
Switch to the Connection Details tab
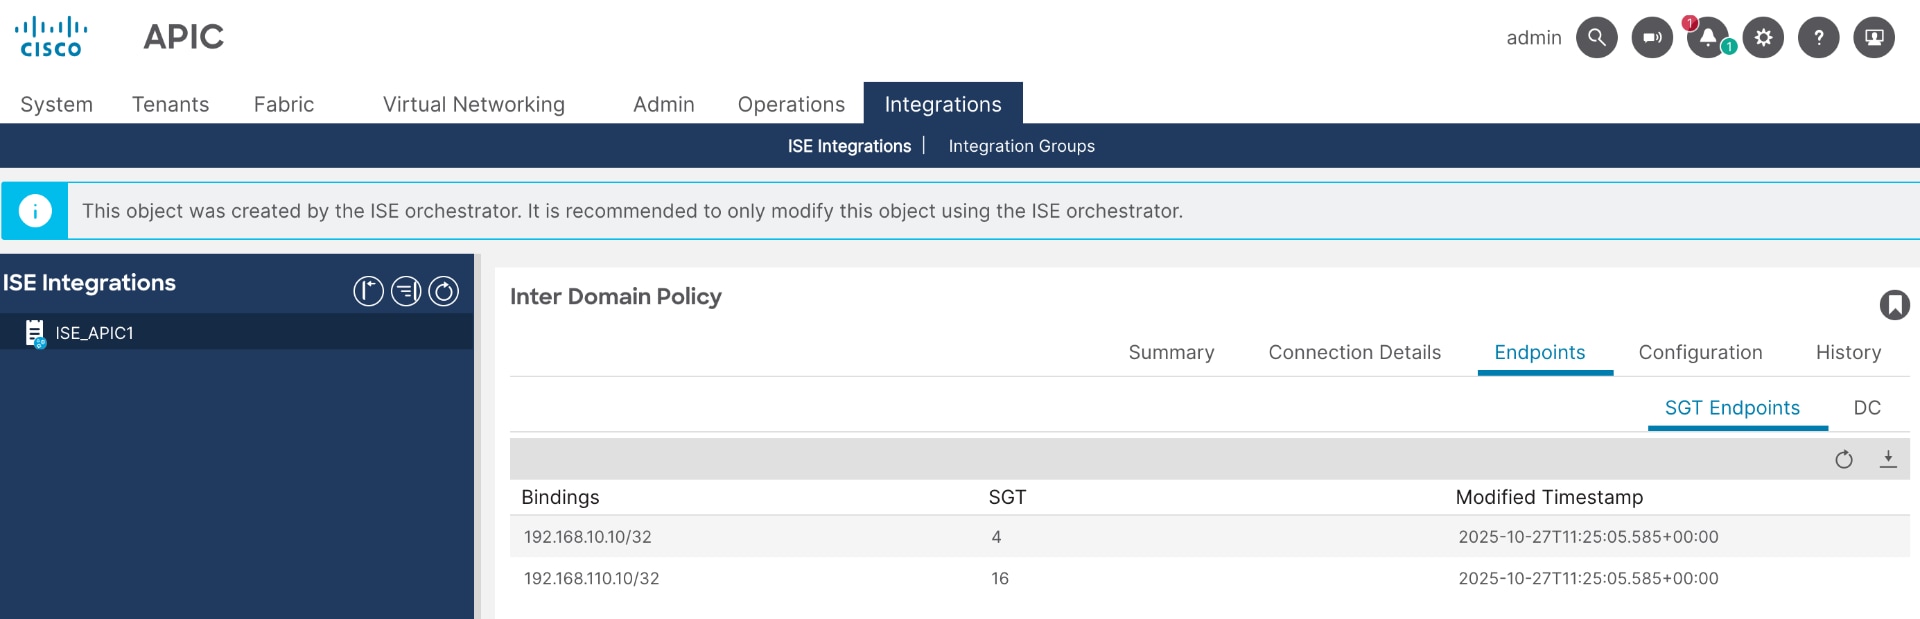coord(1354,352)
